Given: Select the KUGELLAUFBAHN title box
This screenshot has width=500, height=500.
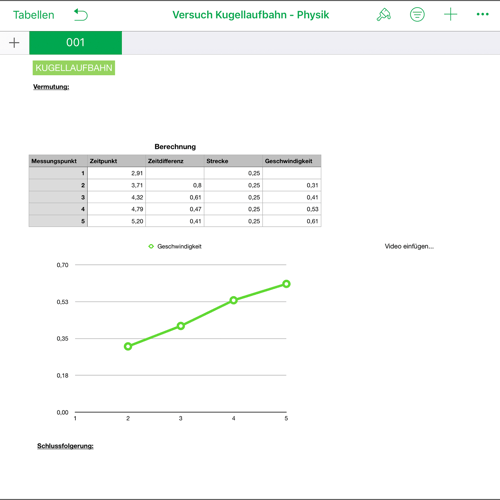Looking at the screenshot, I should click(x=74, y=68).
